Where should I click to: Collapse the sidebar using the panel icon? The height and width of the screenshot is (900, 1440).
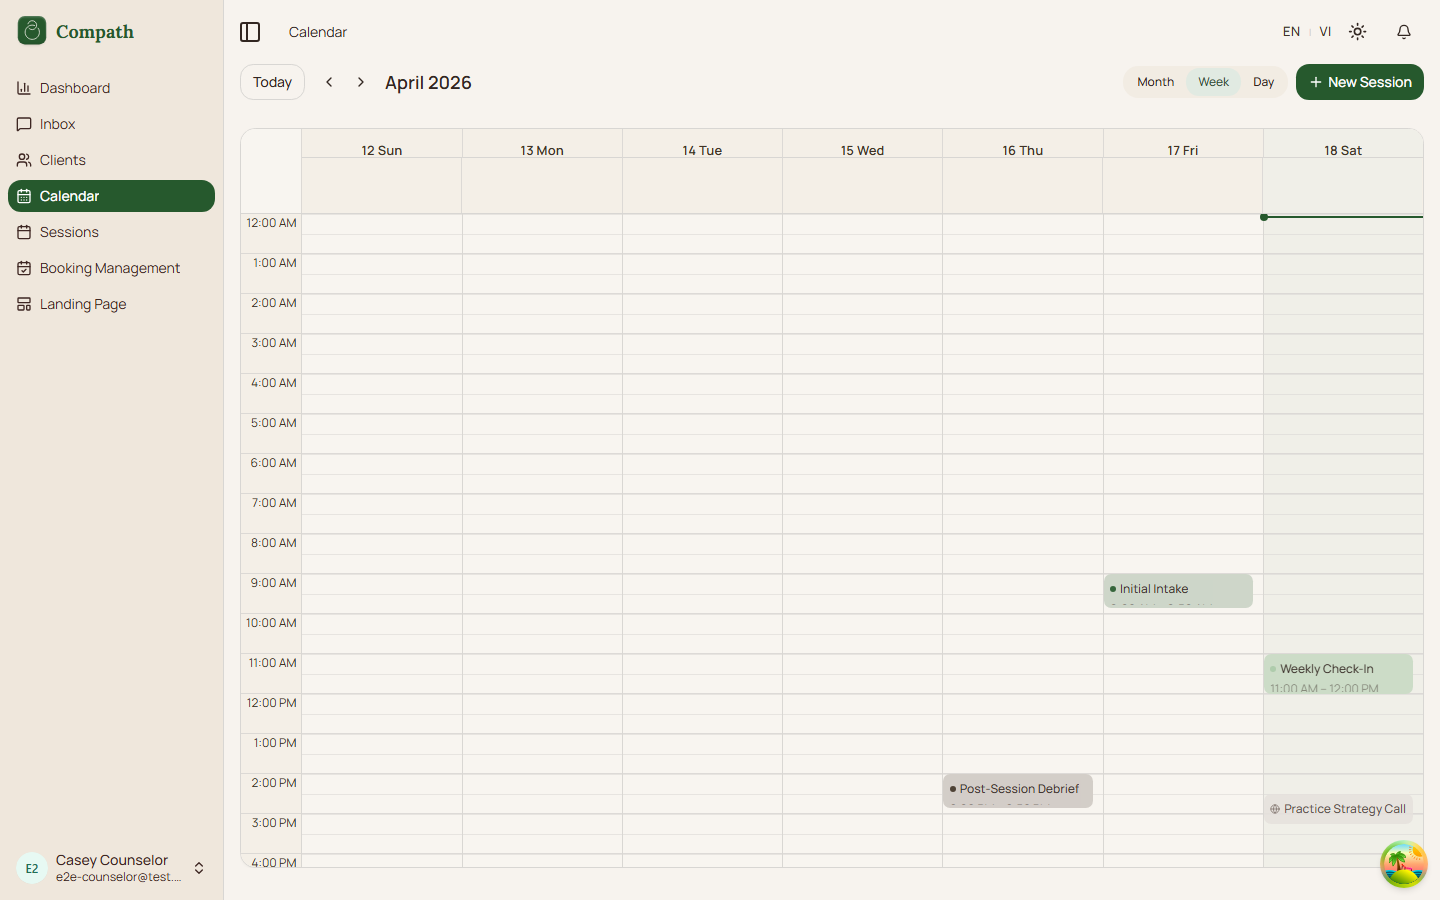click(250, 31)
